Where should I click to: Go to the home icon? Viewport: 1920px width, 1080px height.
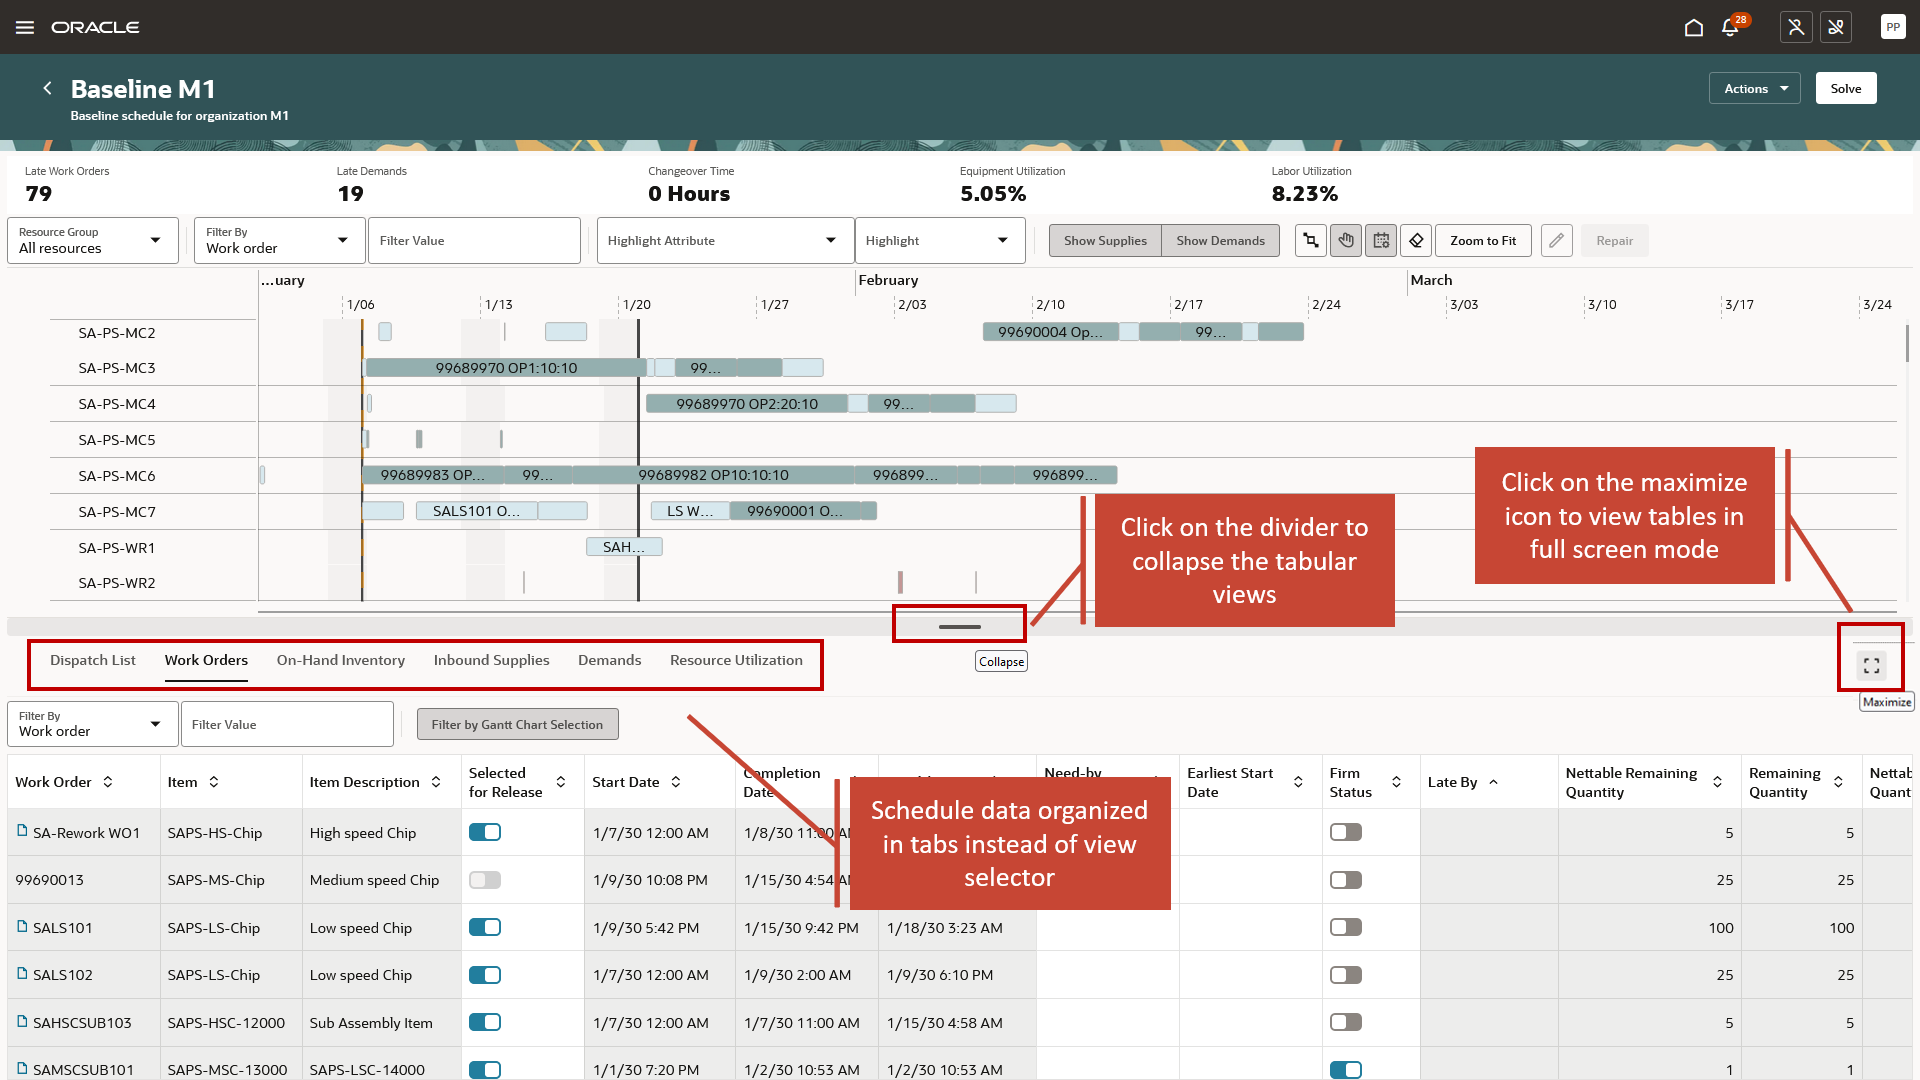1693,28
